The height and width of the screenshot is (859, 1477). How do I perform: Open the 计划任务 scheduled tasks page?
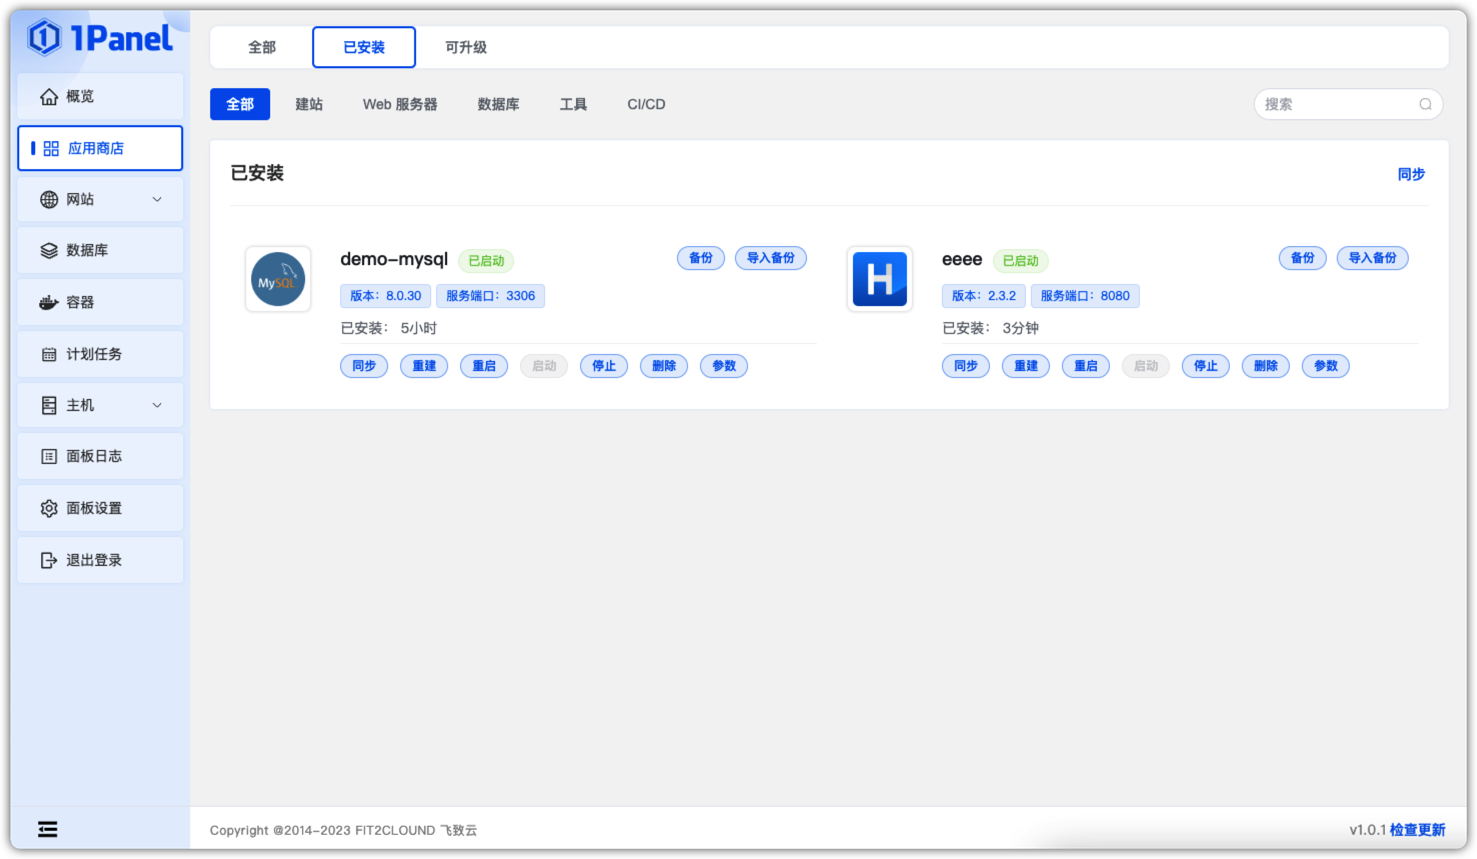91,353
